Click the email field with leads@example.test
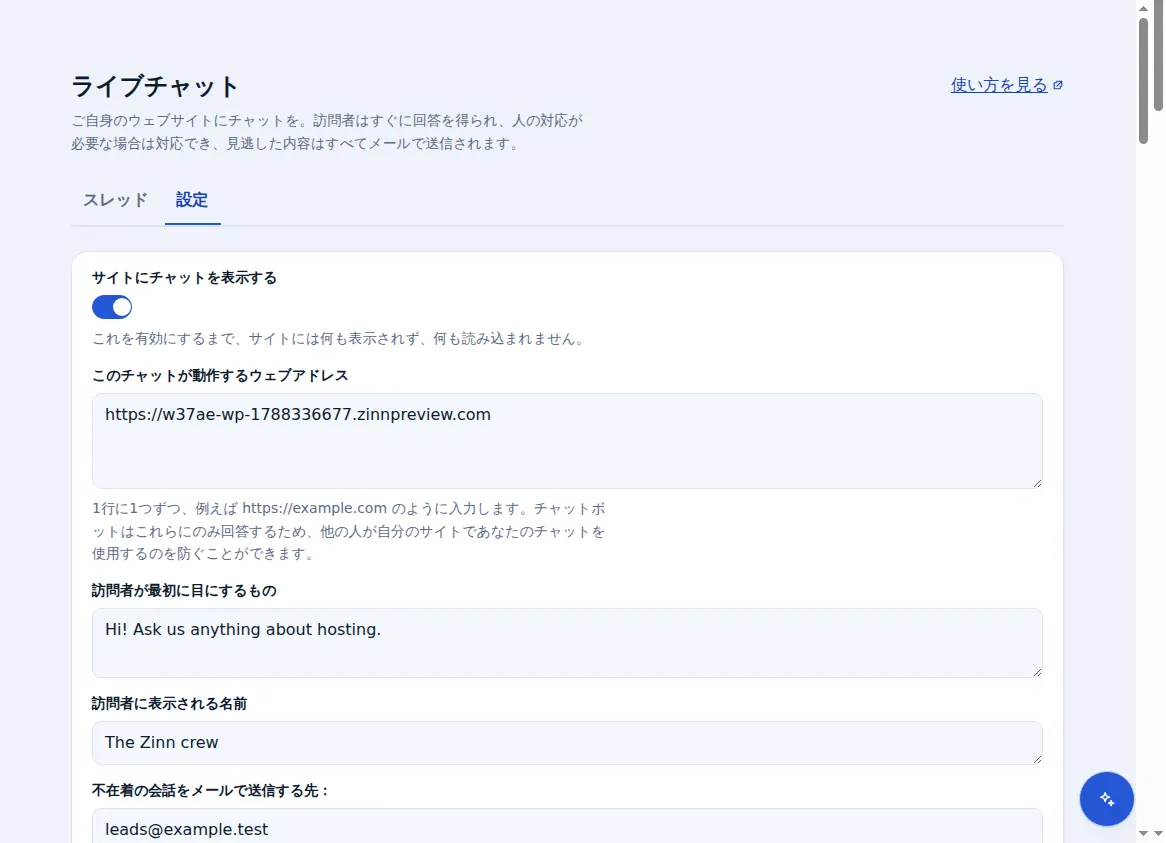The image size is (1166, 843). tap(567, 827)
